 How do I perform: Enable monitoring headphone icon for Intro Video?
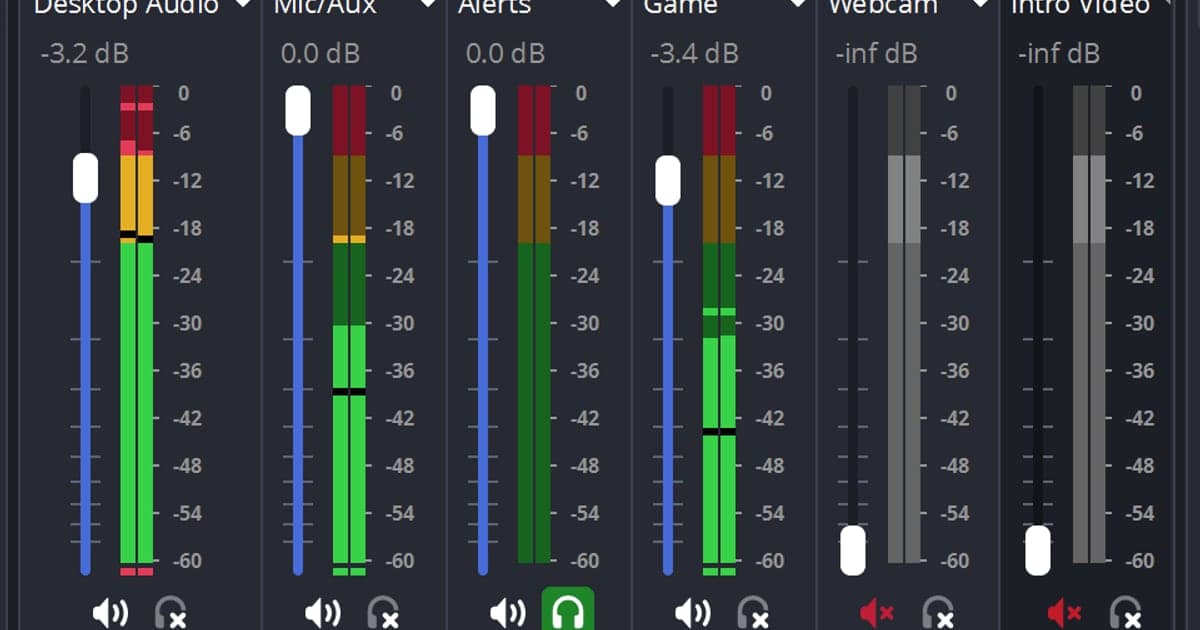tap(1126, 613)
